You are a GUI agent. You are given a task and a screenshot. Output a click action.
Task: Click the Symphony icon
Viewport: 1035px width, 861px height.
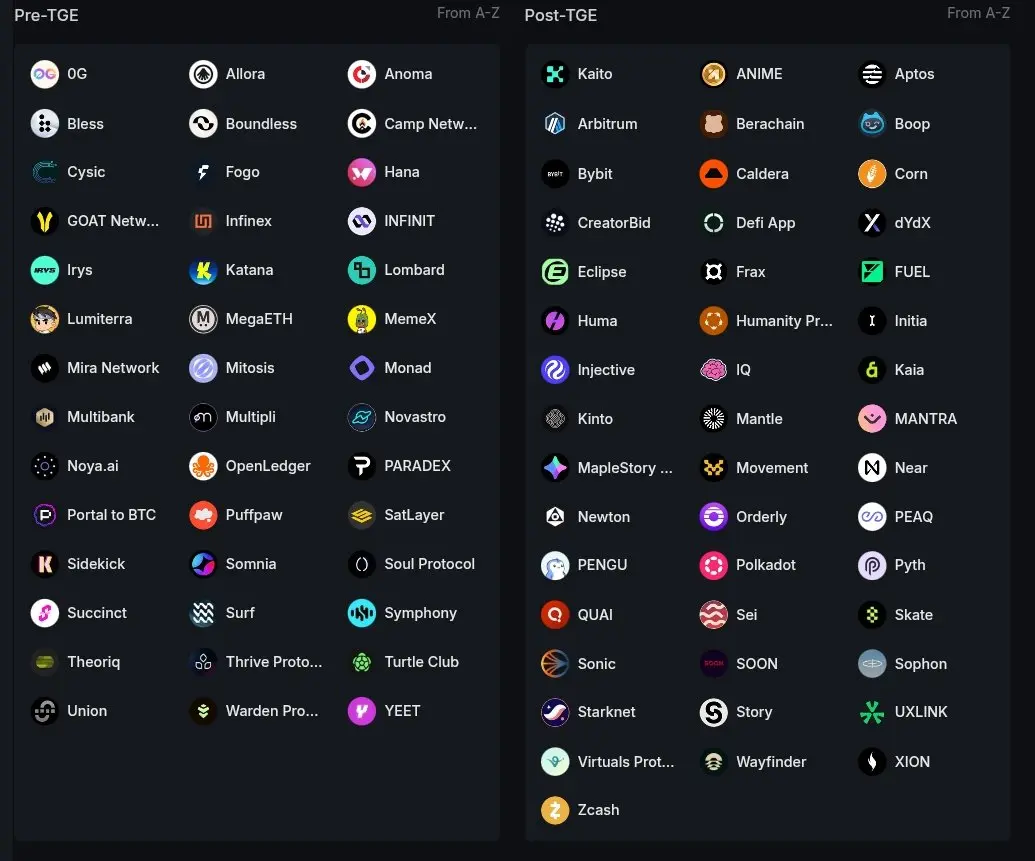(362, 613)
